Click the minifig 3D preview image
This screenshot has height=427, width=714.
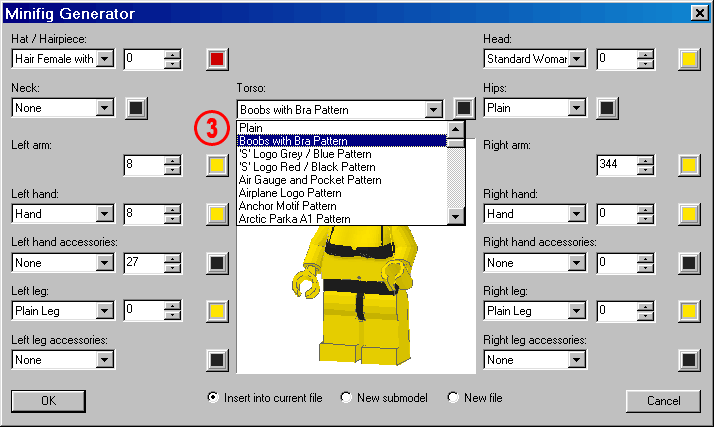[x=356, y=300]
